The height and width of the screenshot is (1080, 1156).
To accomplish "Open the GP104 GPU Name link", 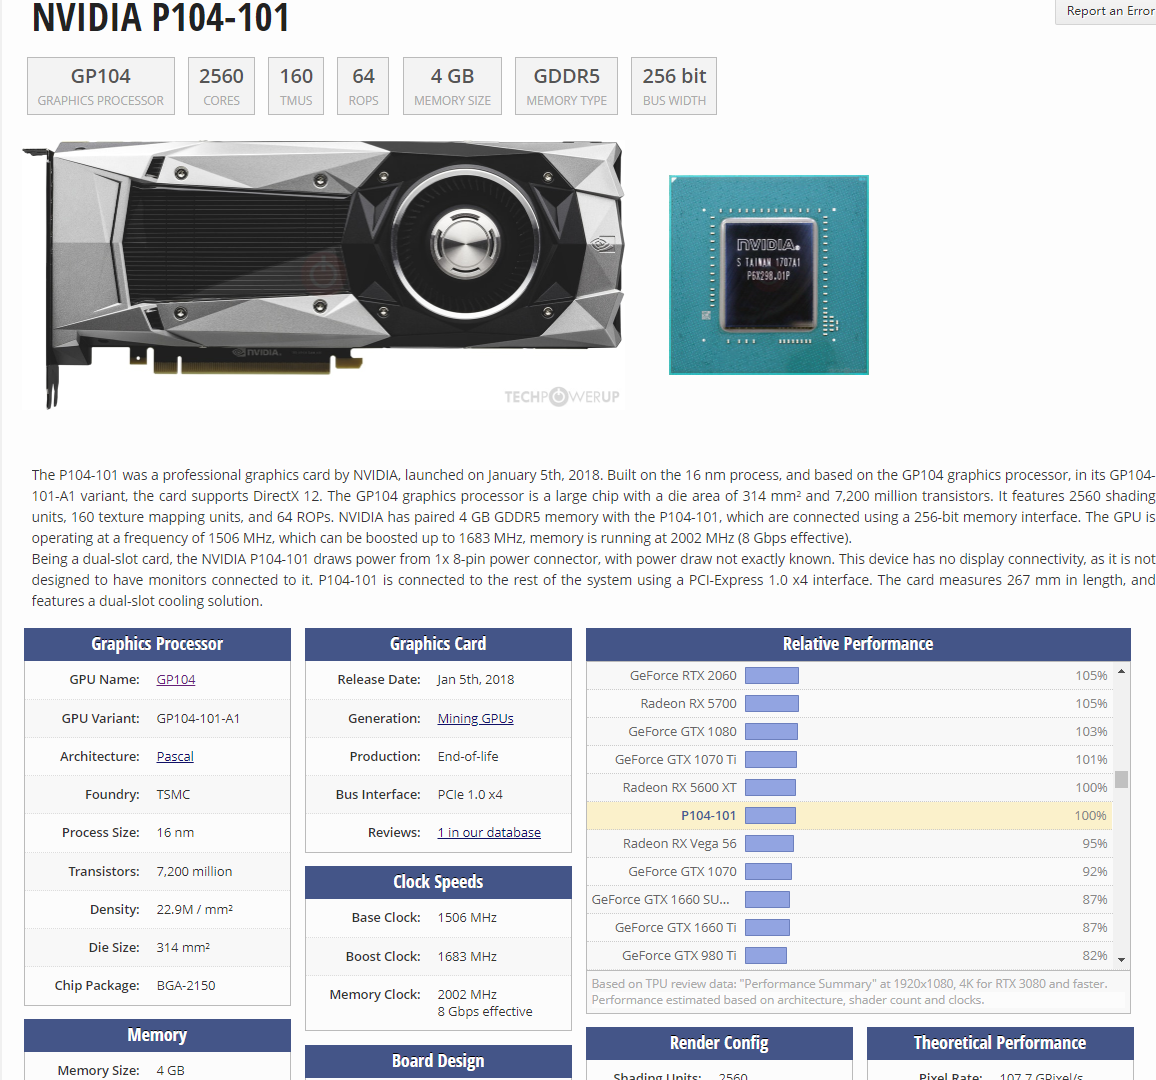I will pyautogui.click(x=175, y=680).
